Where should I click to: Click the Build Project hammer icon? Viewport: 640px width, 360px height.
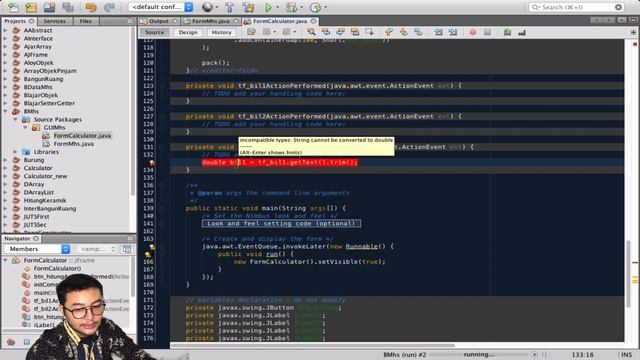(x=229, y=7)
